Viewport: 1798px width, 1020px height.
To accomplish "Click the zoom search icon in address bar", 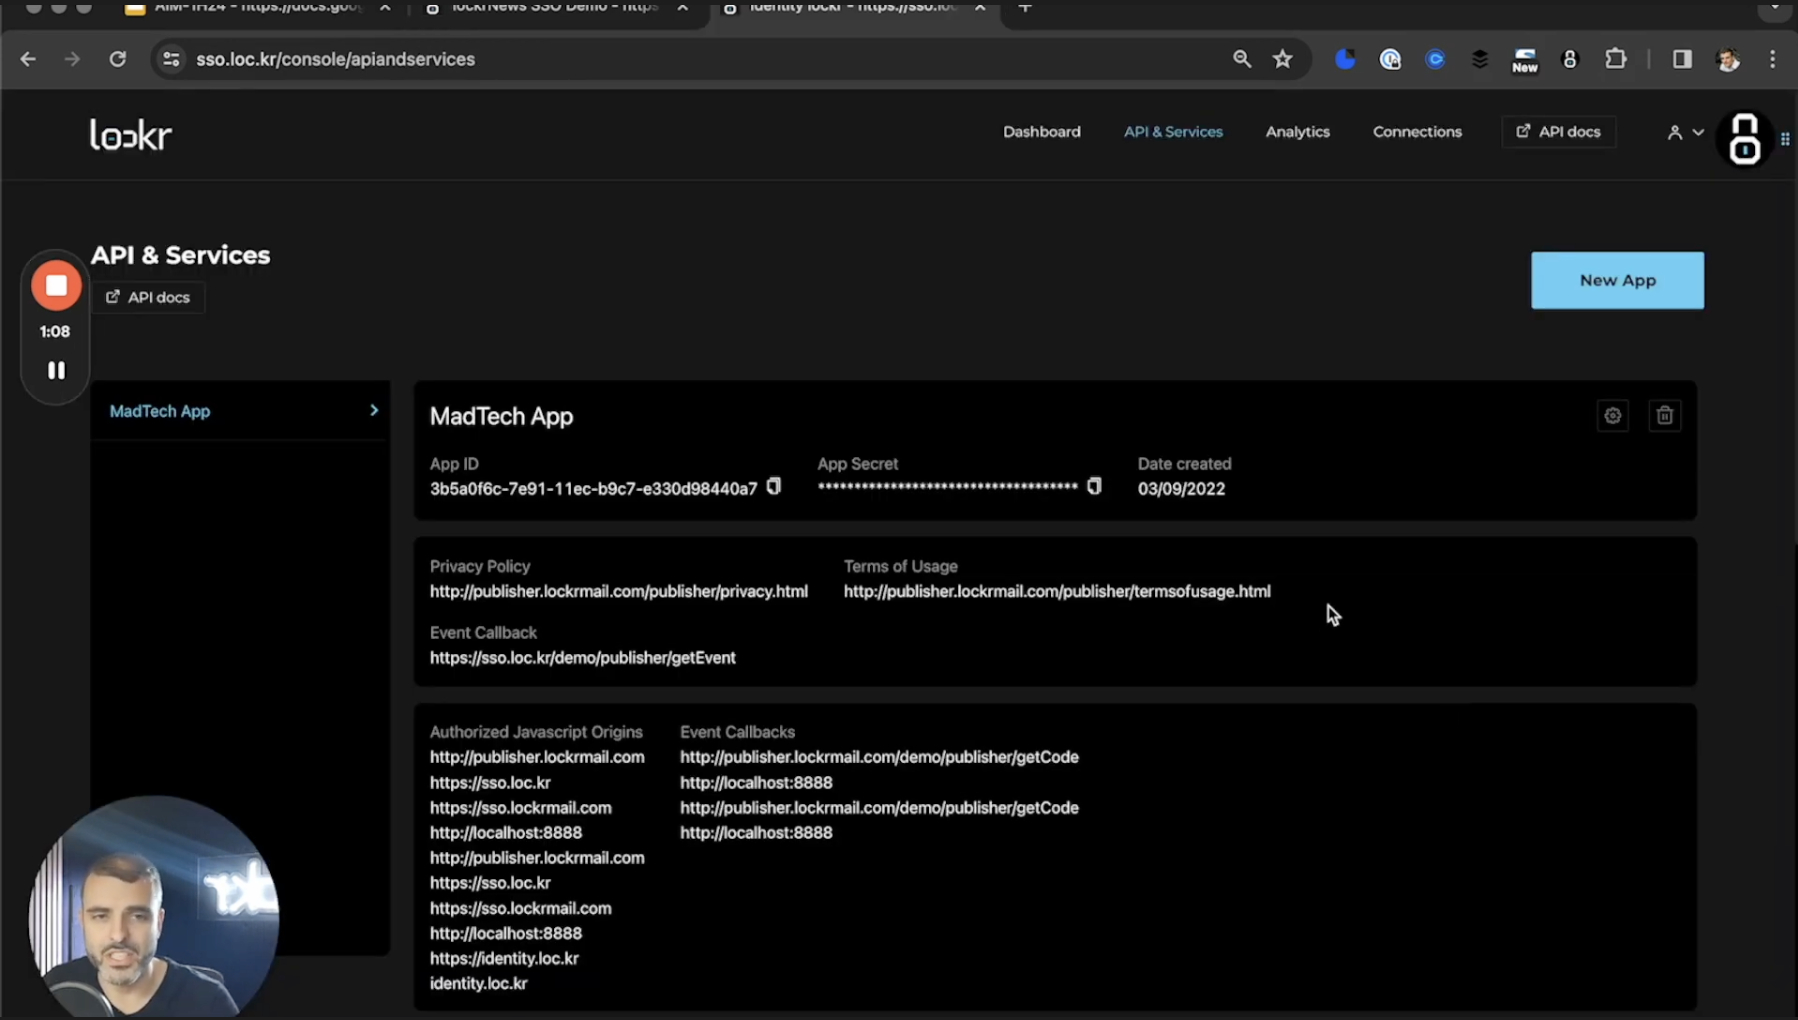I will tap(1241, 59).
